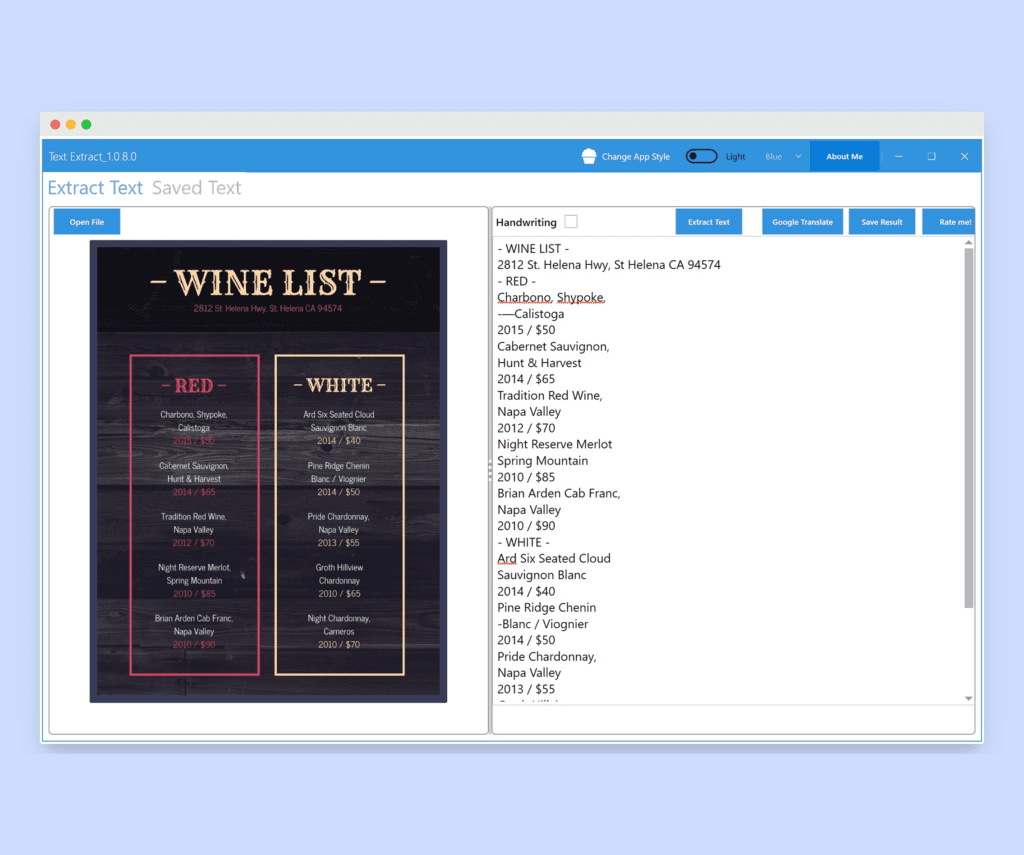1024x855 pixels.
Task: Select the Extract Text tab heading
Action: pyautogui.click(x=95, y=188)
